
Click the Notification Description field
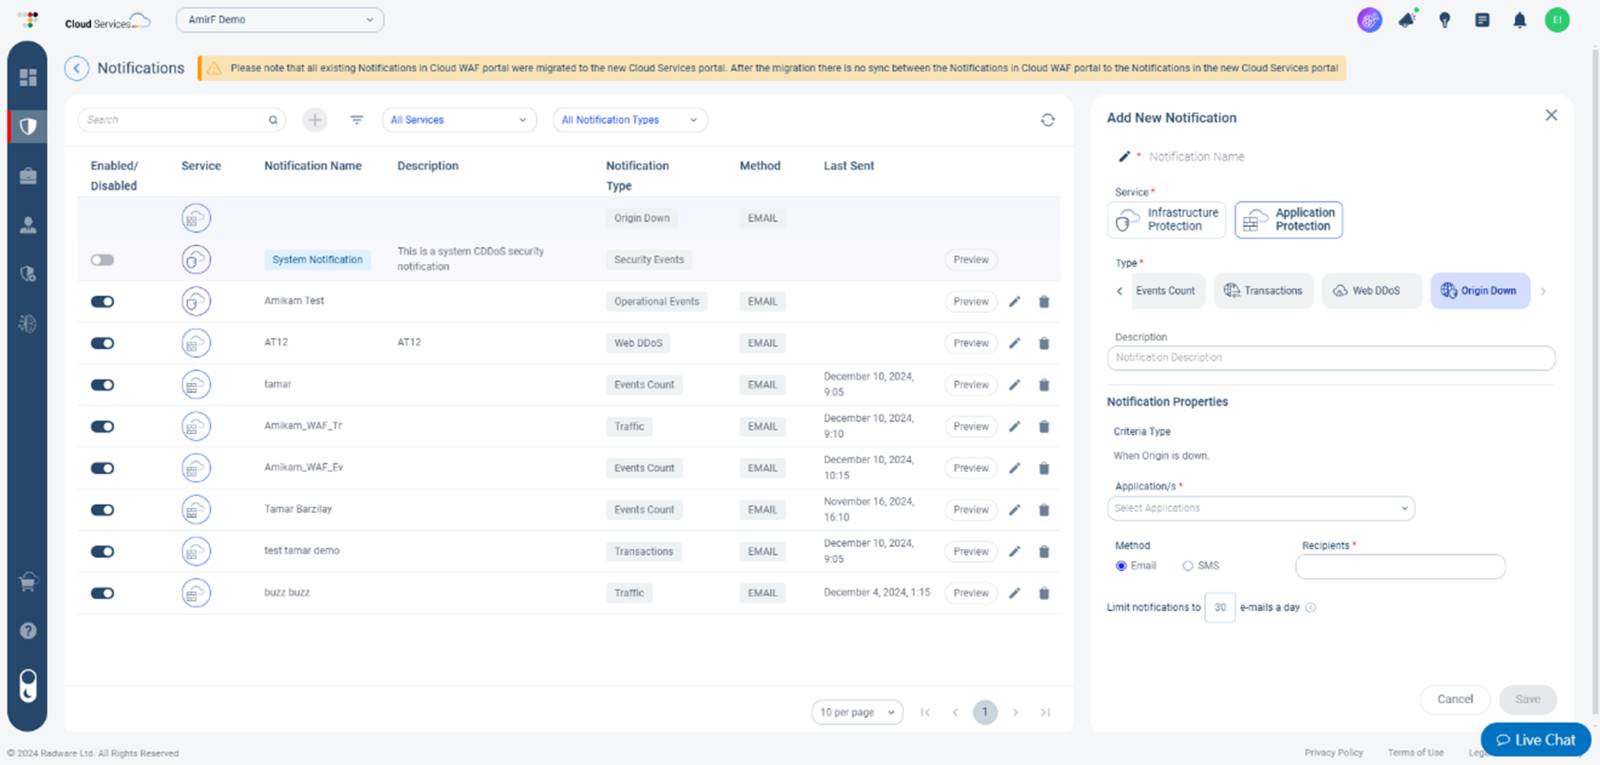point(1331,358)
